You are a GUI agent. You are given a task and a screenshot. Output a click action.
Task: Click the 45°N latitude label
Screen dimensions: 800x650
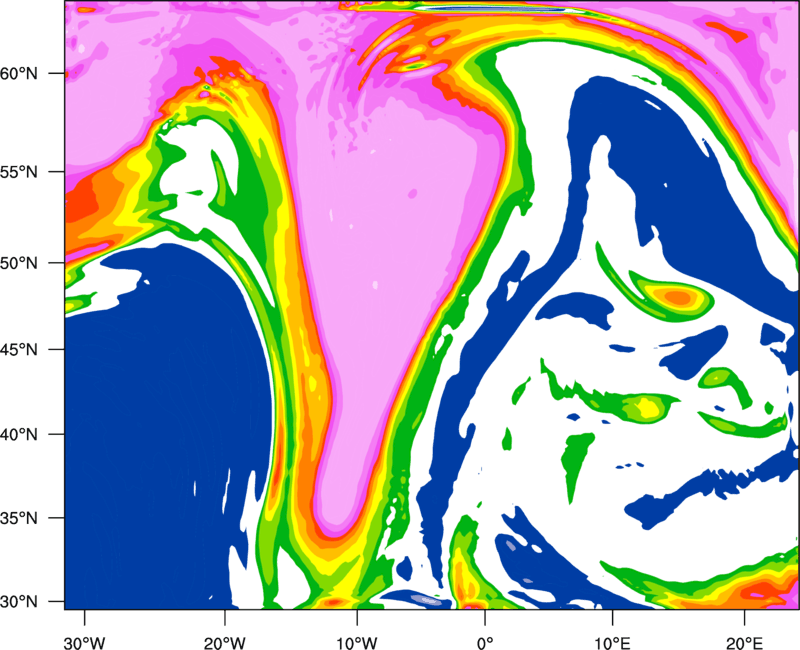point(19,349)
